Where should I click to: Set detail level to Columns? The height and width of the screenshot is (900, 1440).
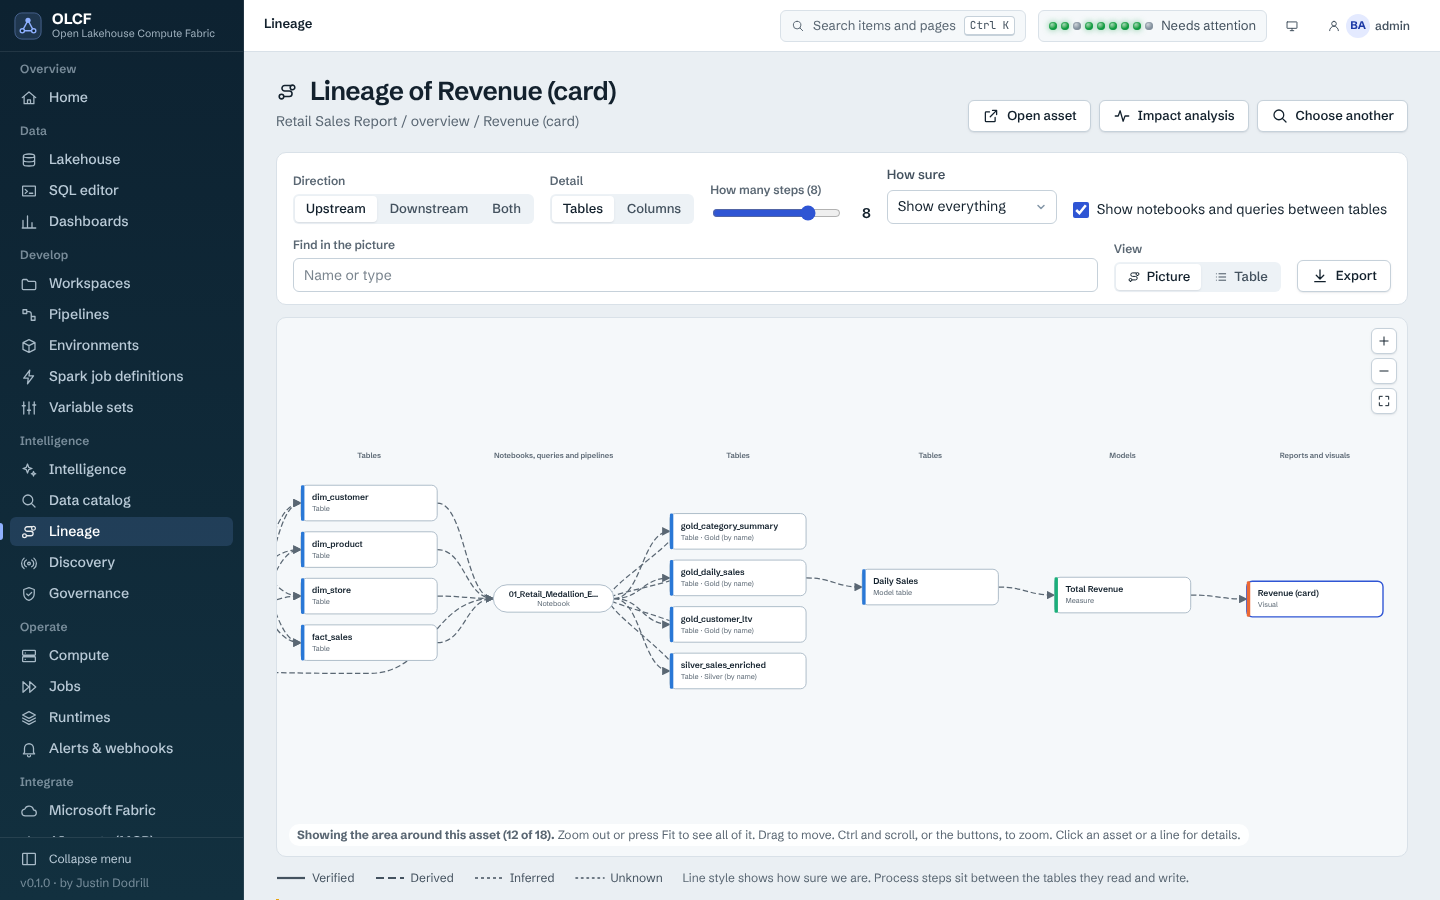pos(654,209)
